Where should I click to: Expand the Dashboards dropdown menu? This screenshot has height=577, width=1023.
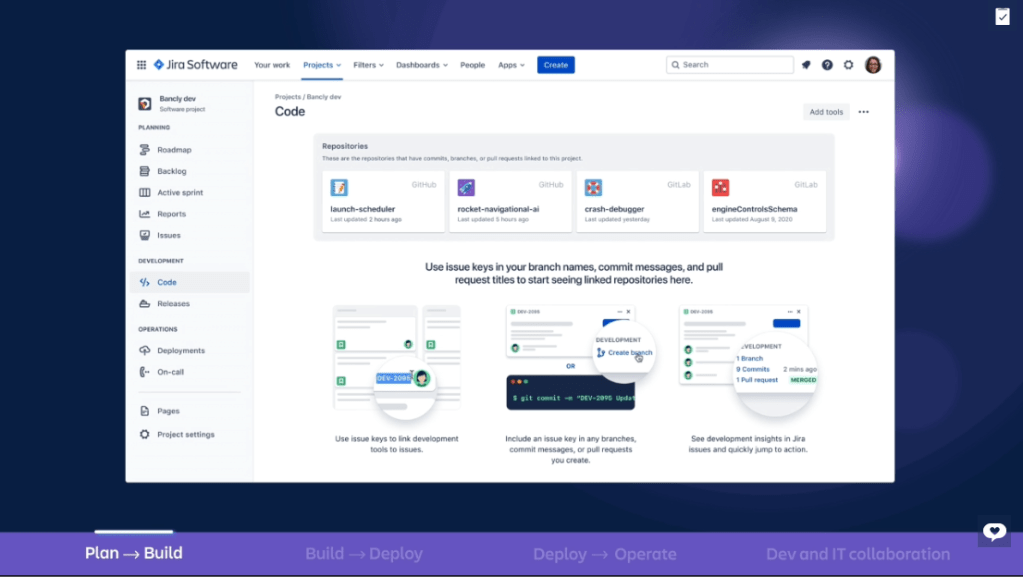coord(421,65)
